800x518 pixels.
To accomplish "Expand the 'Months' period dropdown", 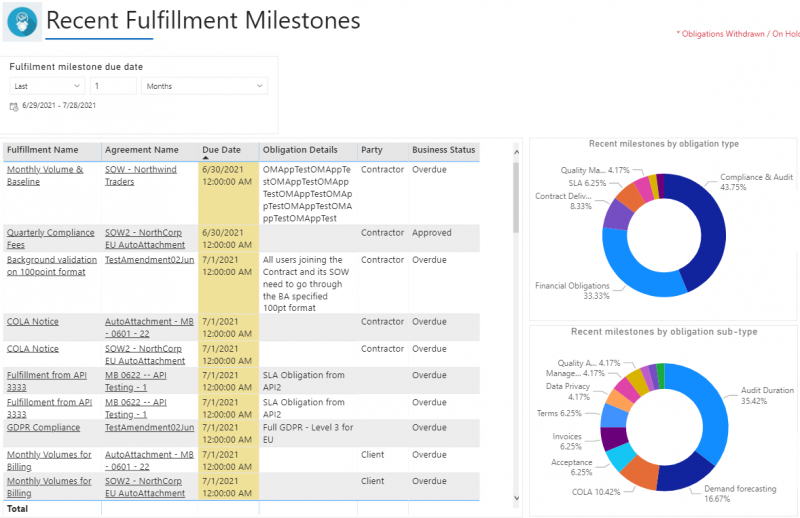I will click(205, 87).
